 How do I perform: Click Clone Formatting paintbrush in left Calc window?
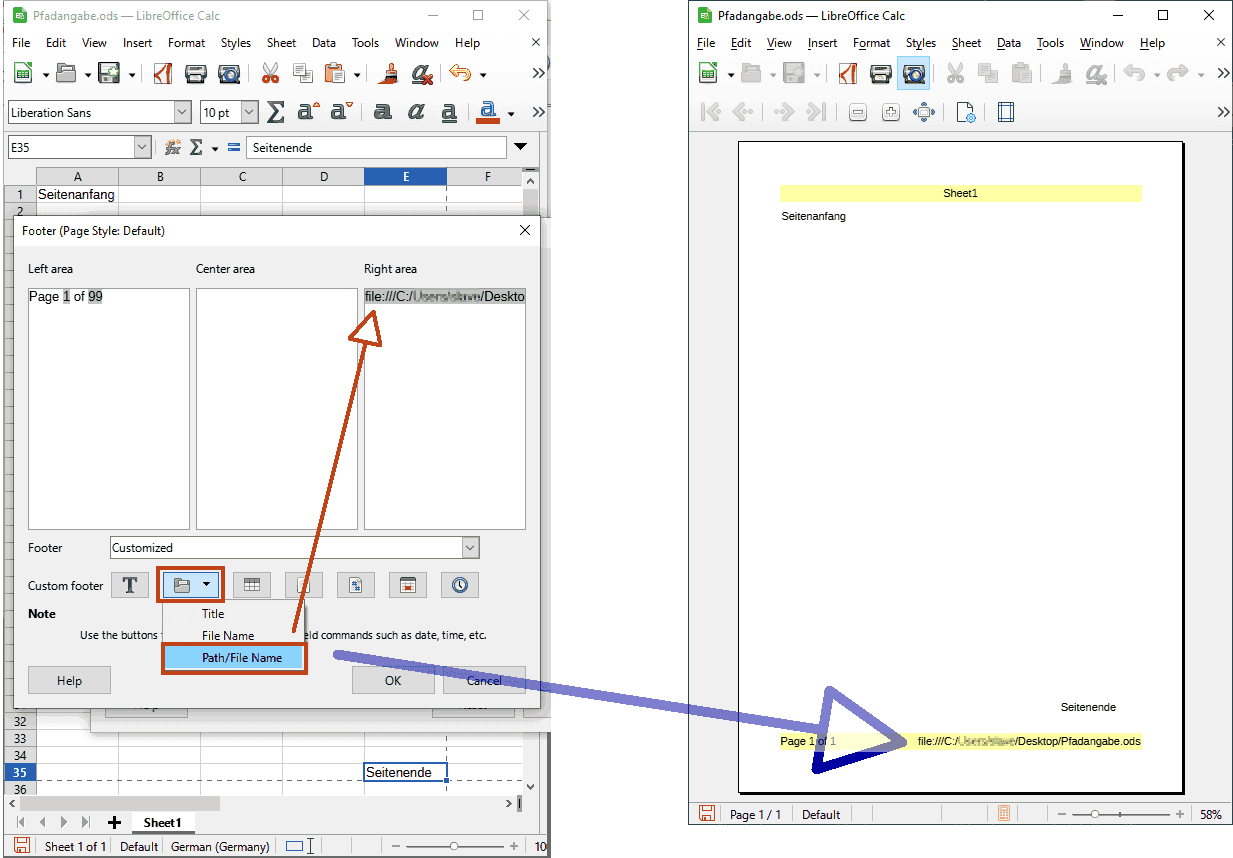click(389, 73)
